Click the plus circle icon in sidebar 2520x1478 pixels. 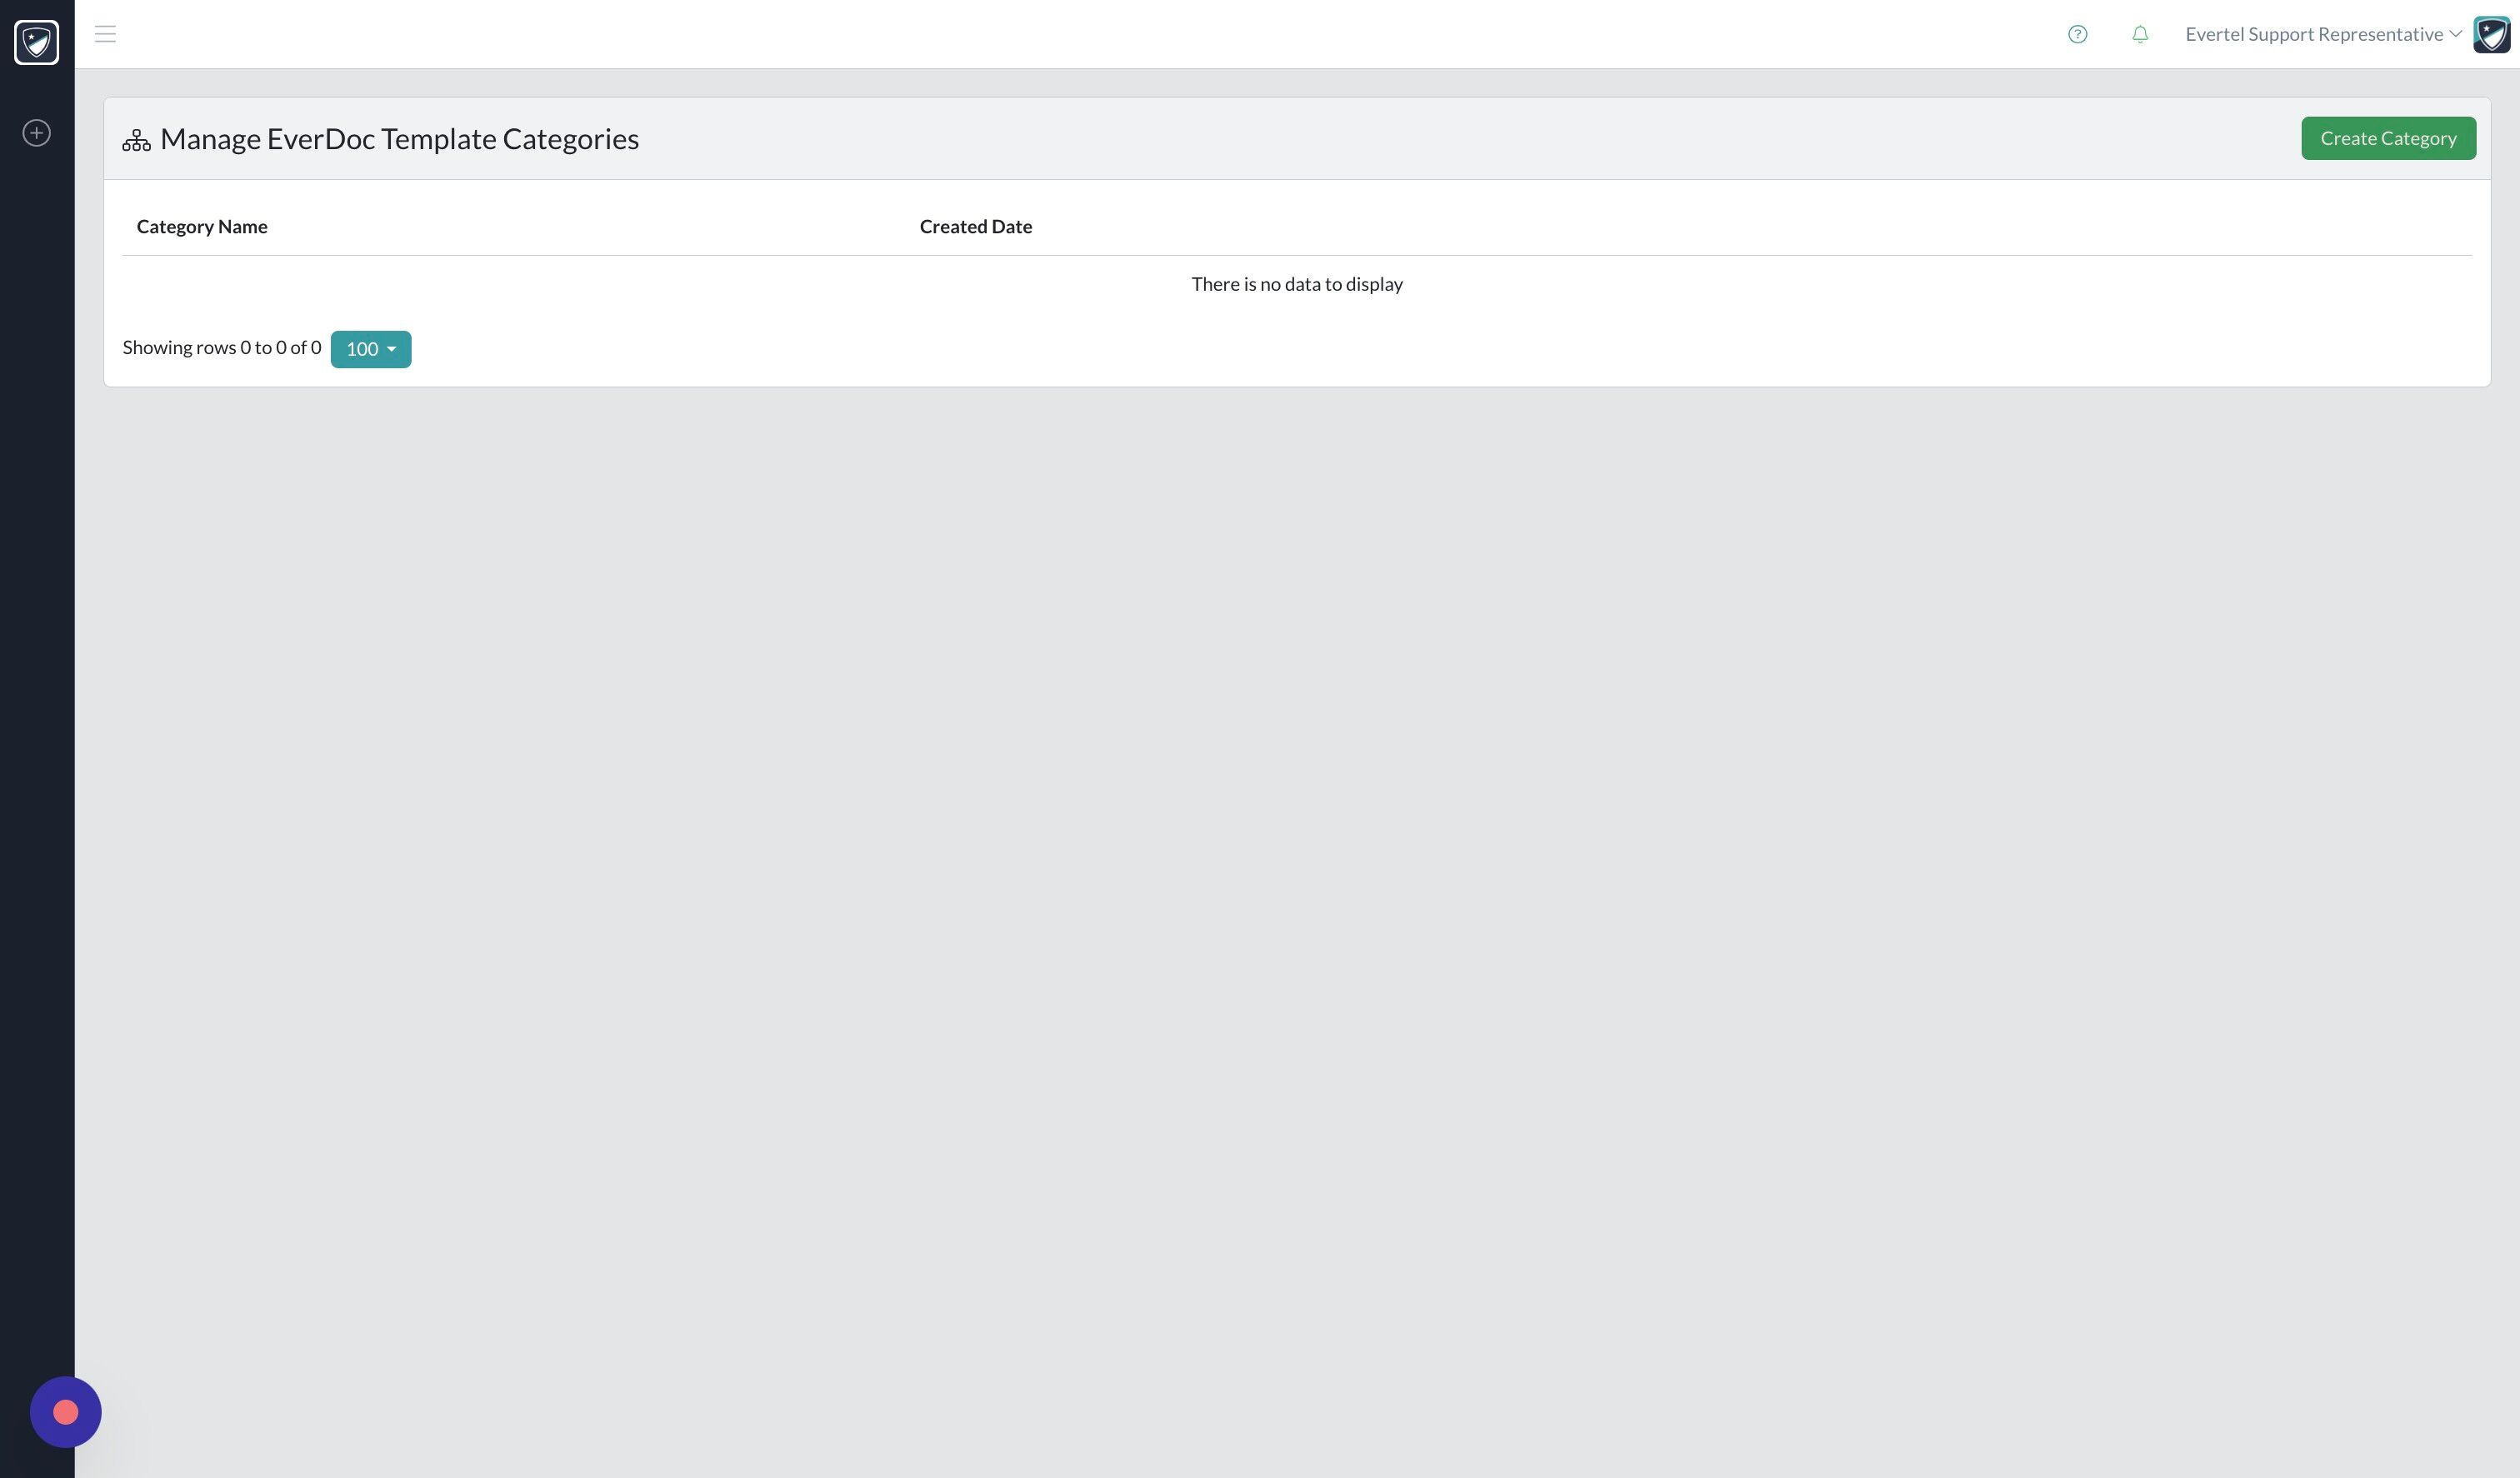pyautogui.click(x=37, y=133)
